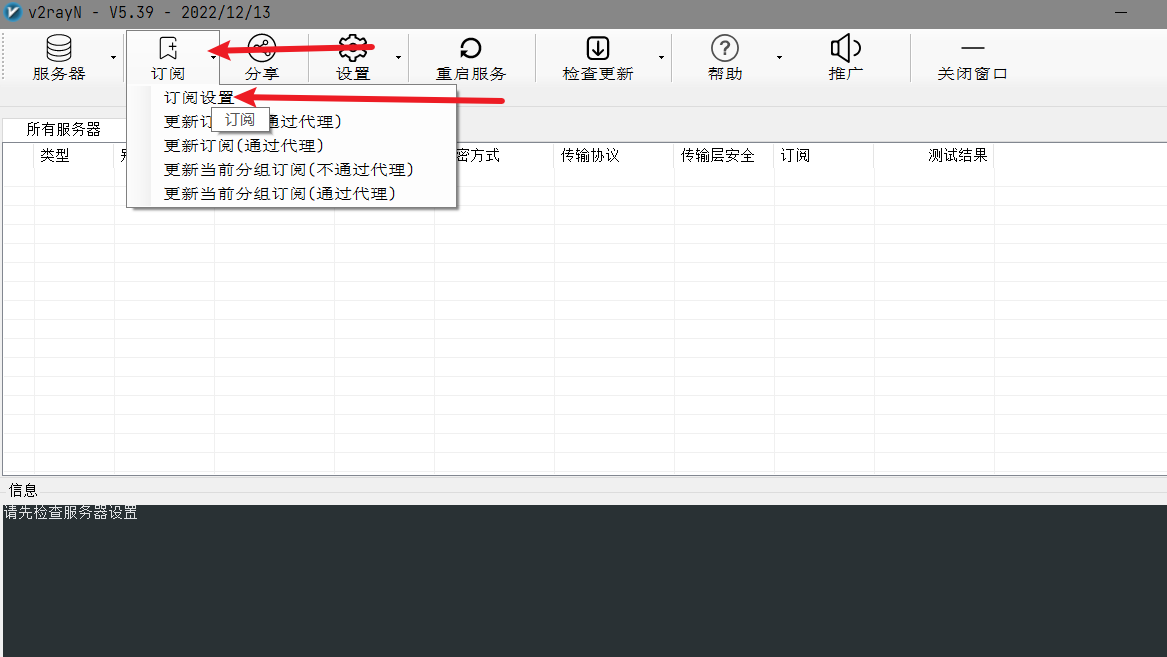Click the 分享 share icon
The height and width of the screenshot is (657, 1167).
262,48
